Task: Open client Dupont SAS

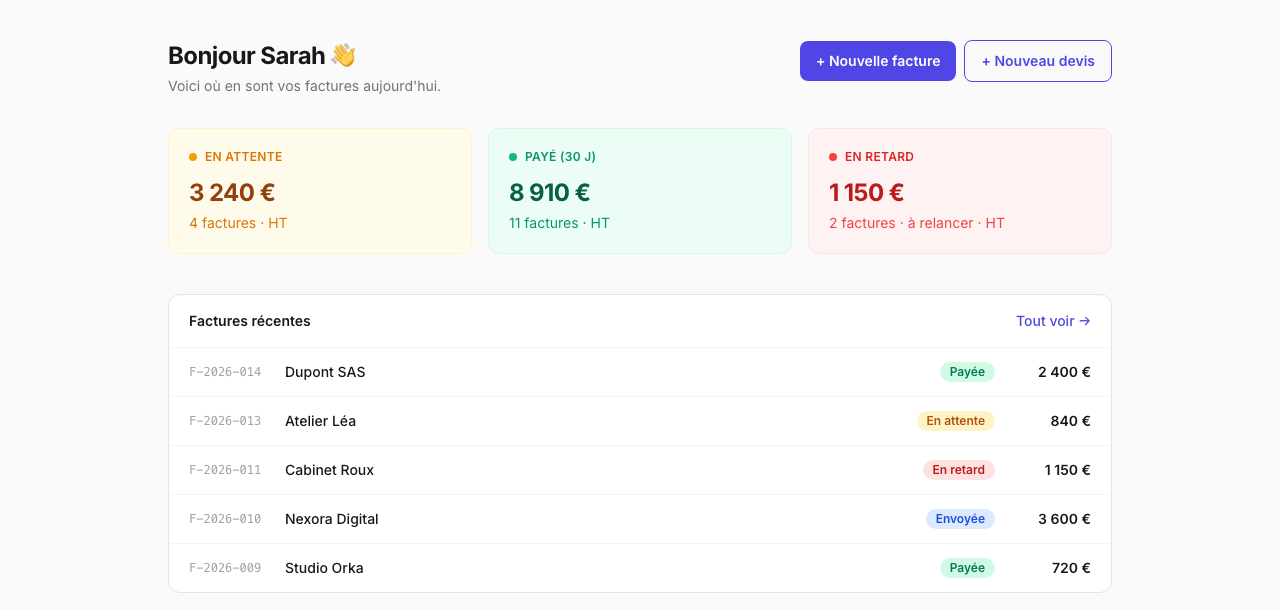Action: coord(325,372)
